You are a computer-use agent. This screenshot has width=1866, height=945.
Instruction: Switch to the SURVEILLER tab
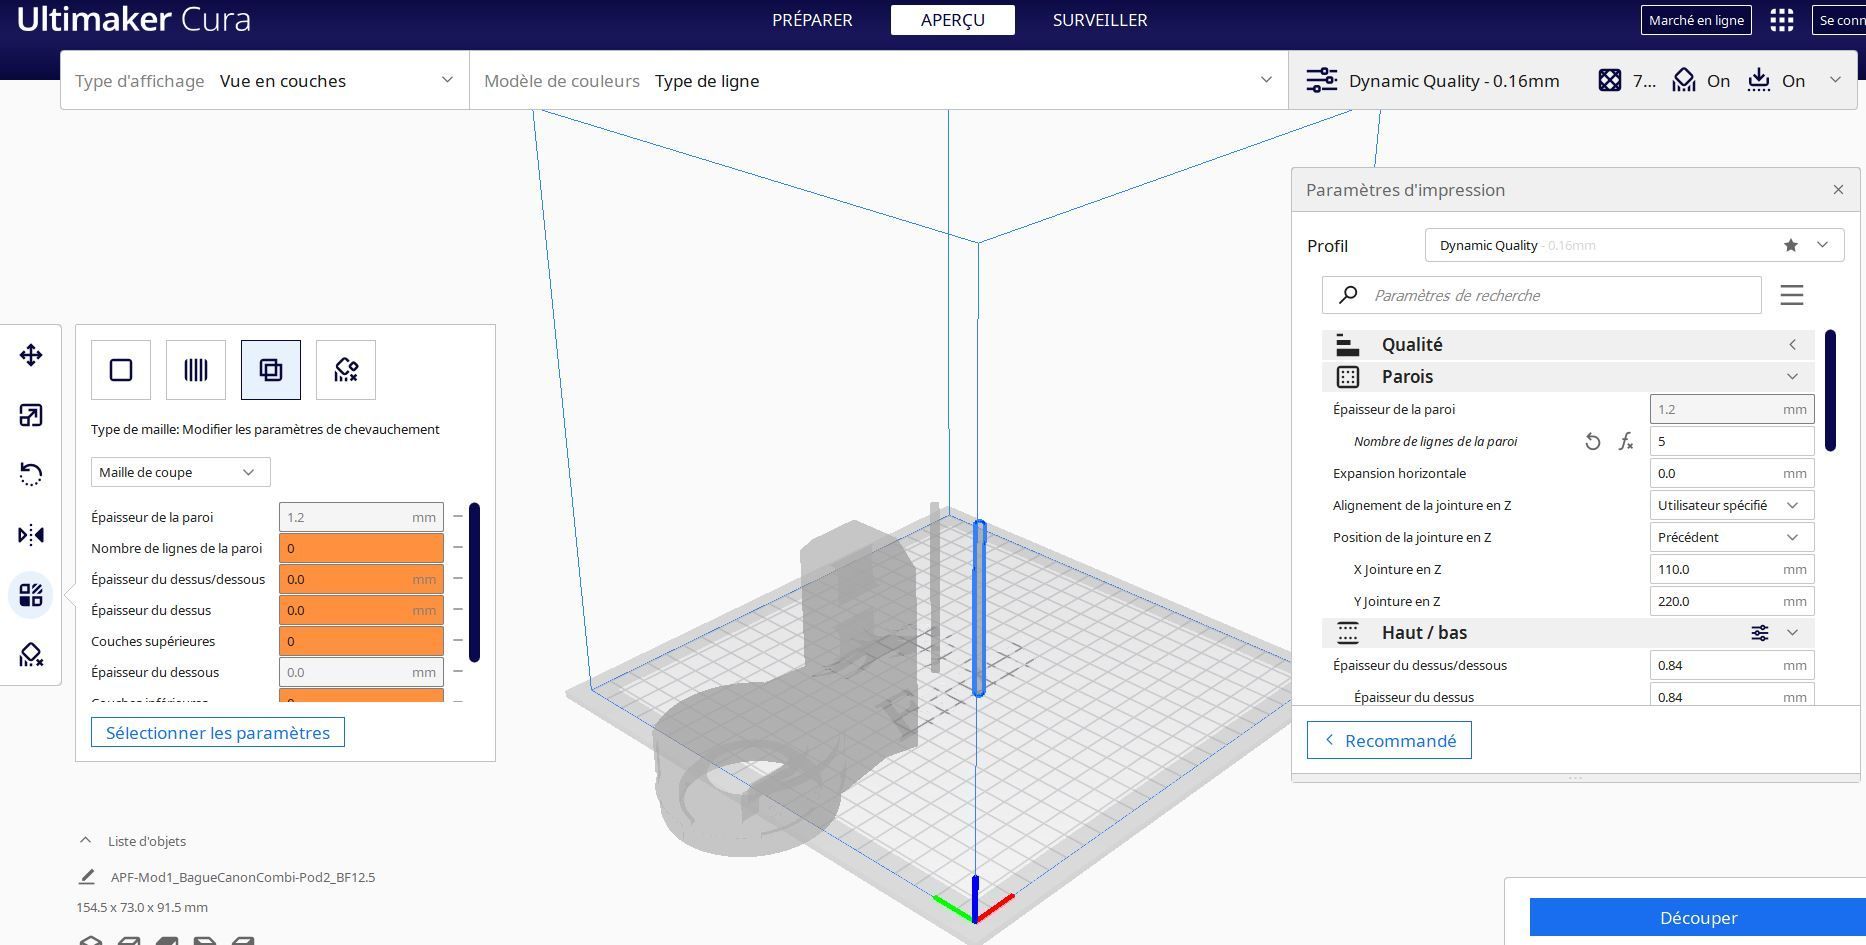(x=1100, y=20)
